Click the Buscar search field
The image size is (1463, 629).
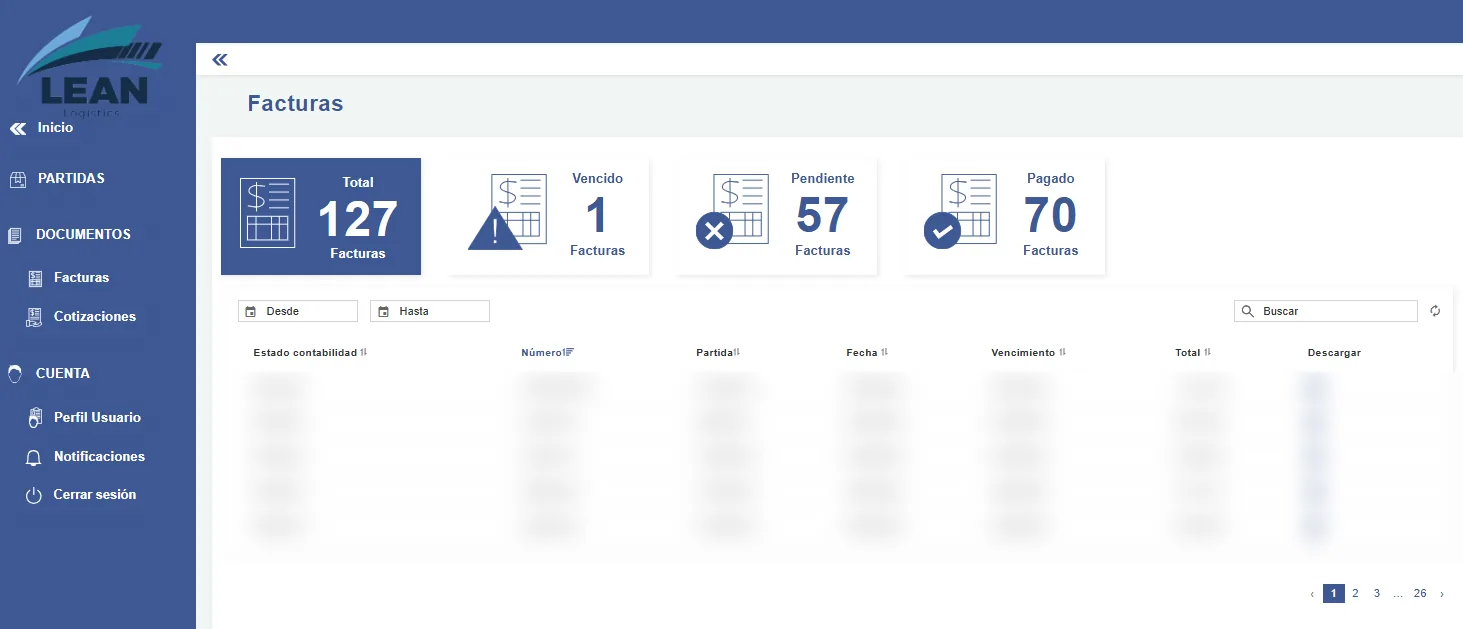tap(1326, 311)
